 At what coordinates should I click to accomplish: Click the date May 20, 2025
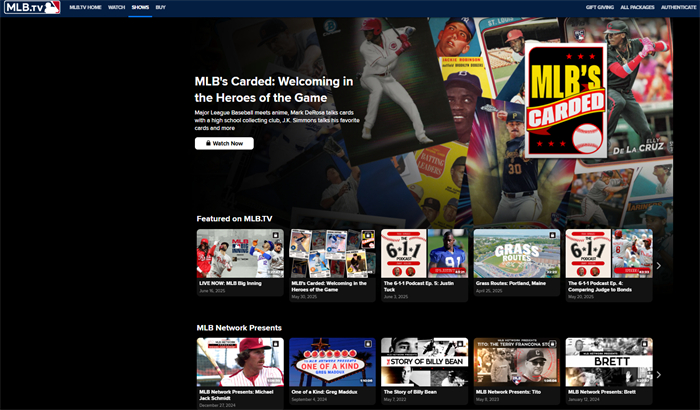[581, 297]
